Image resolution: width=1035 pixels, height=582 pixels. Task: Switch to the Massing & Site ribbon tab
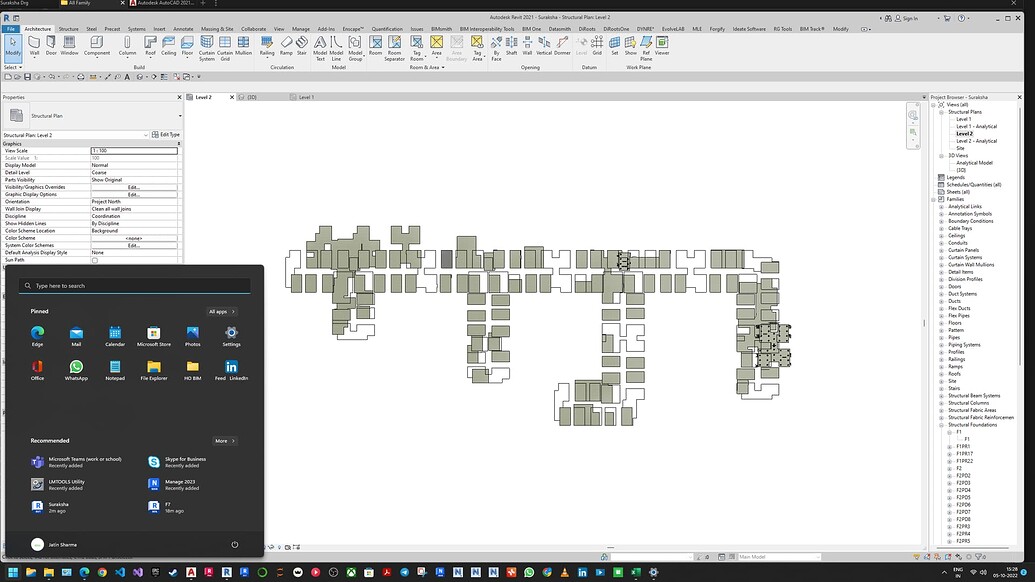tap(215, 29)
